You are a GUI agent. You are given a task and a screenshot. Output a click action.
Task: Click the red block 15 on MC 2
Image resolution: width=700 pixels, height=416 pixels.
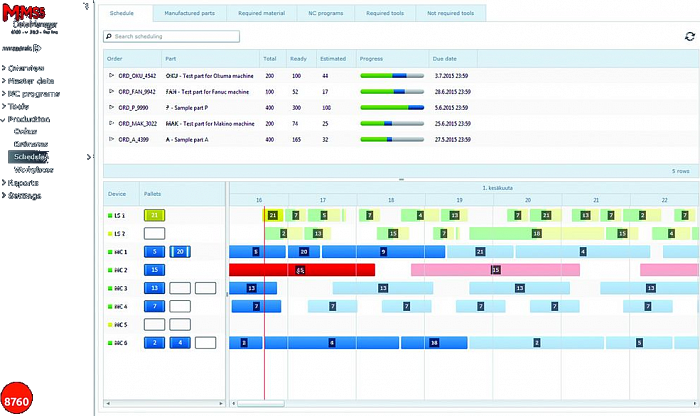(302, 270)
